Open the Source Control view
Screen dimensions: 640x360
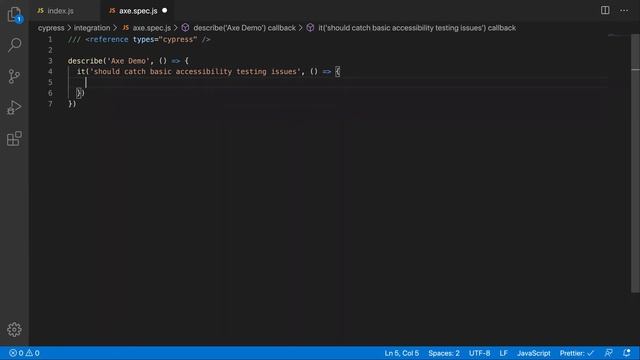coord(14,76)
